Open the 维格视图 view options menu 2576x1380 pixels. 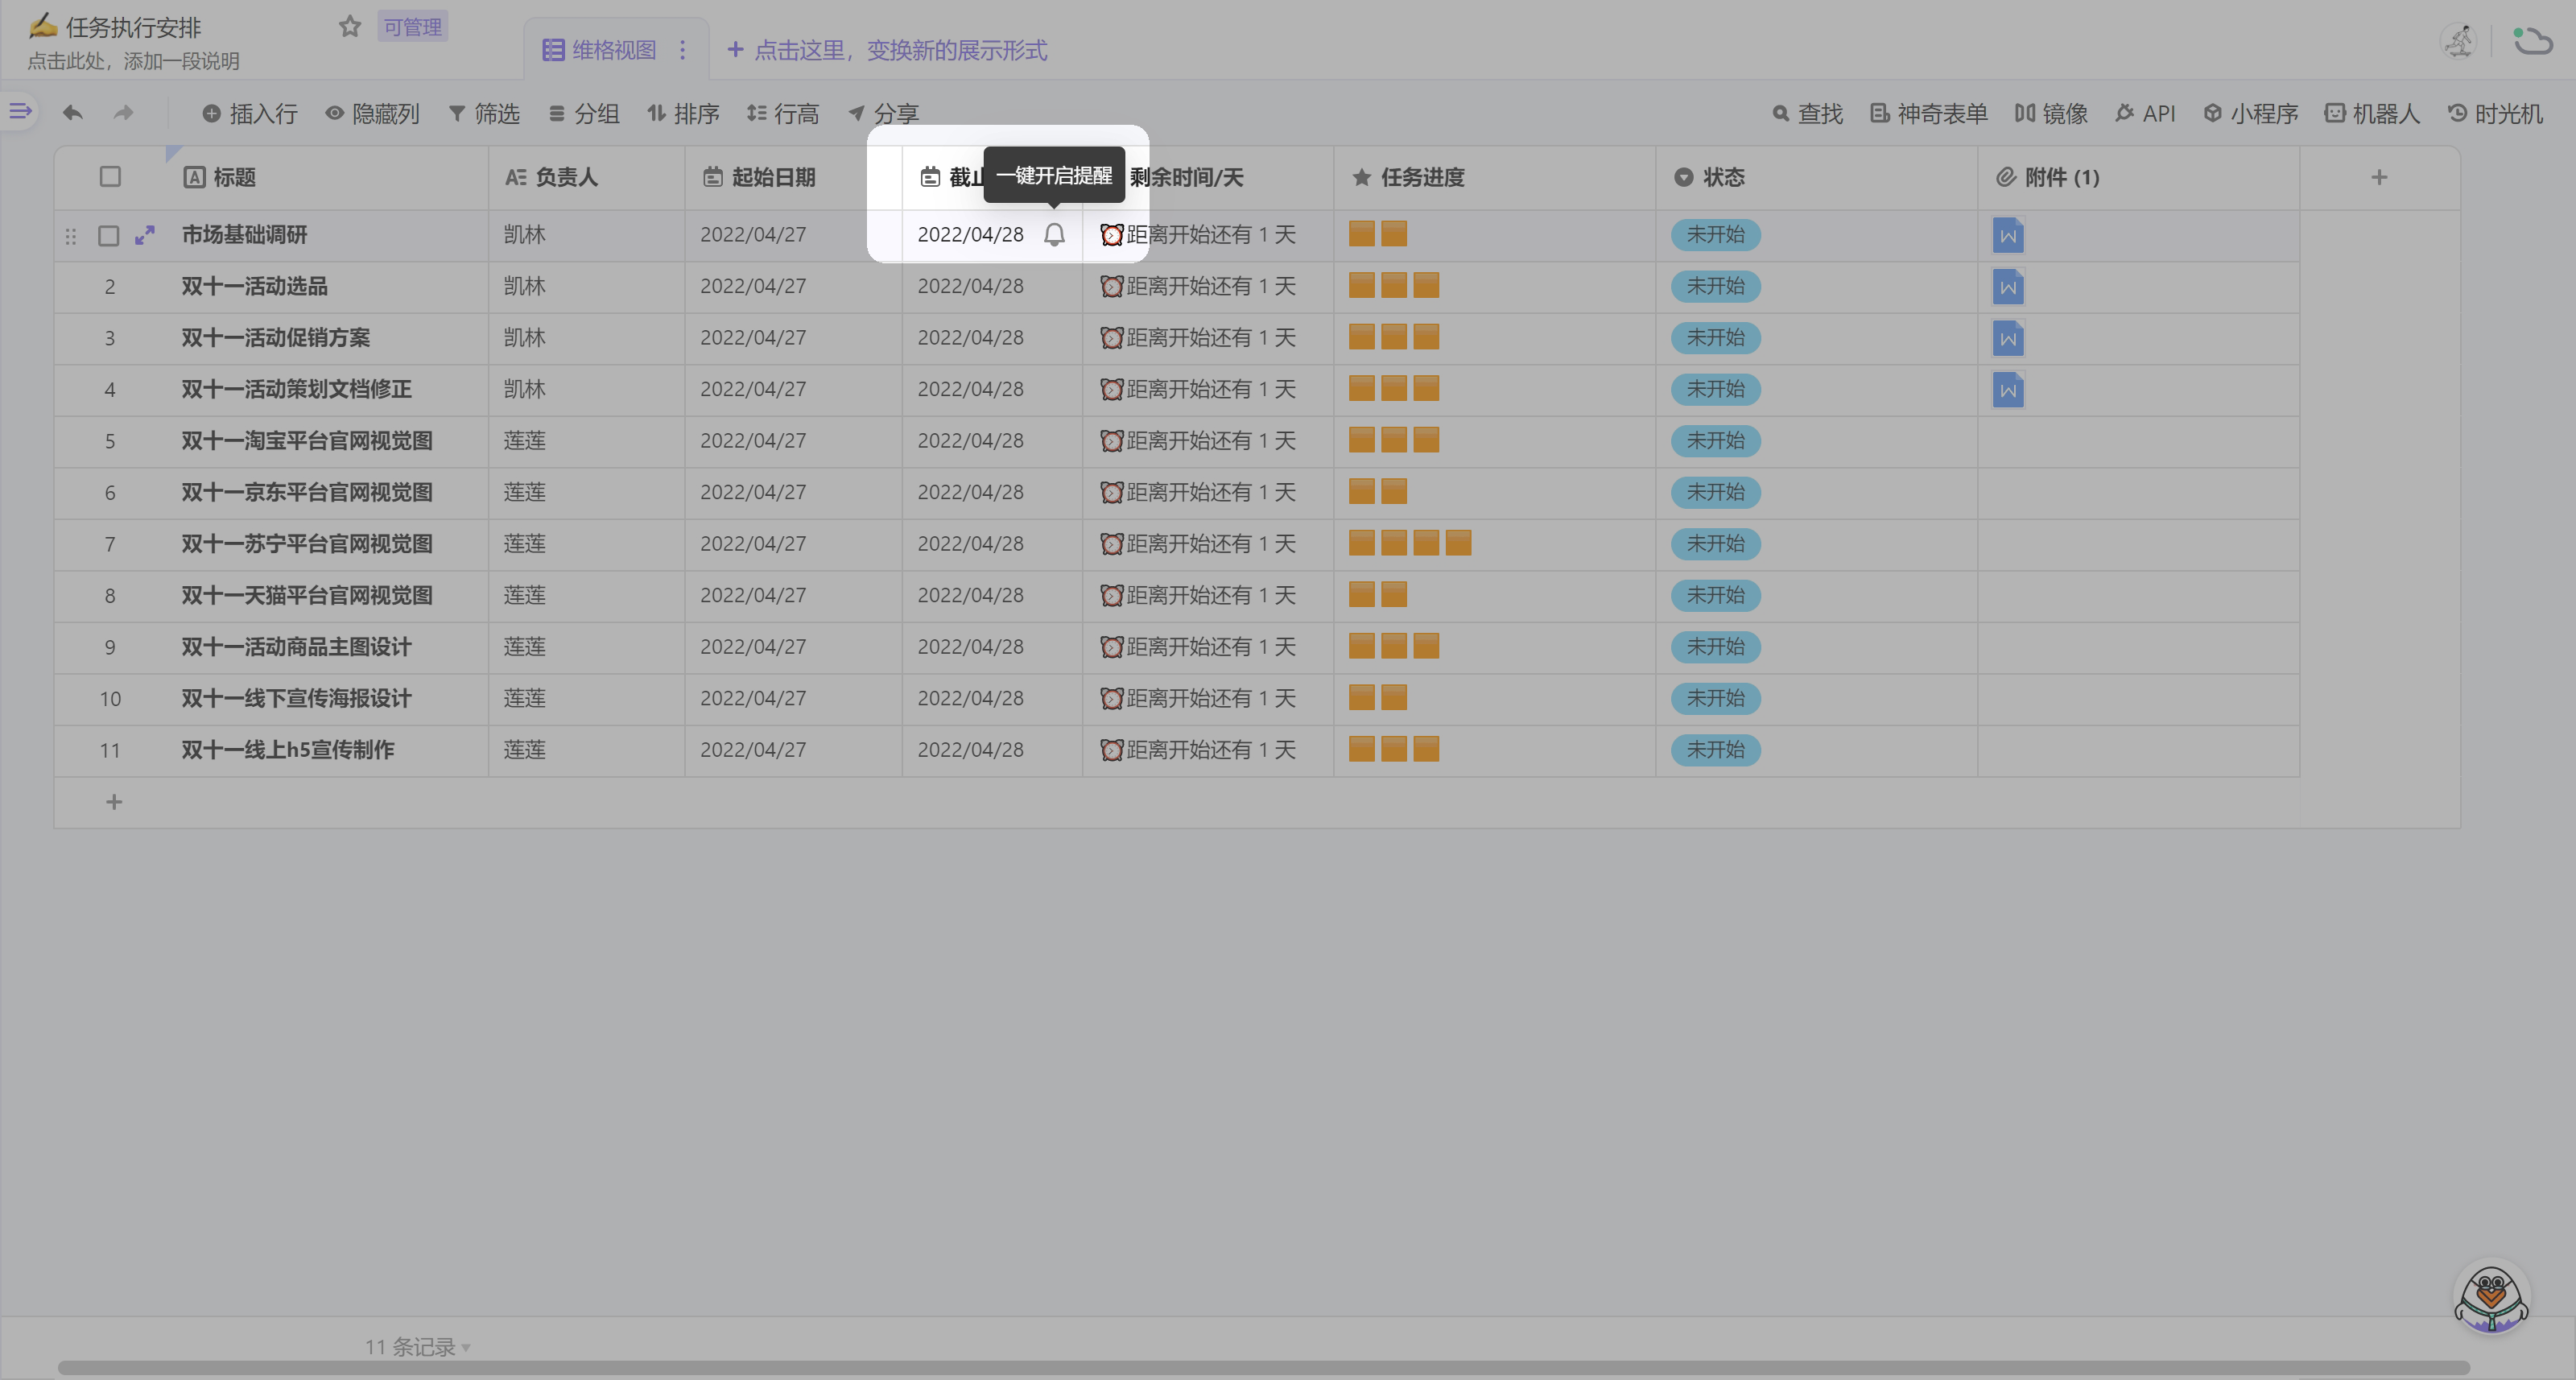pos(683,50)
